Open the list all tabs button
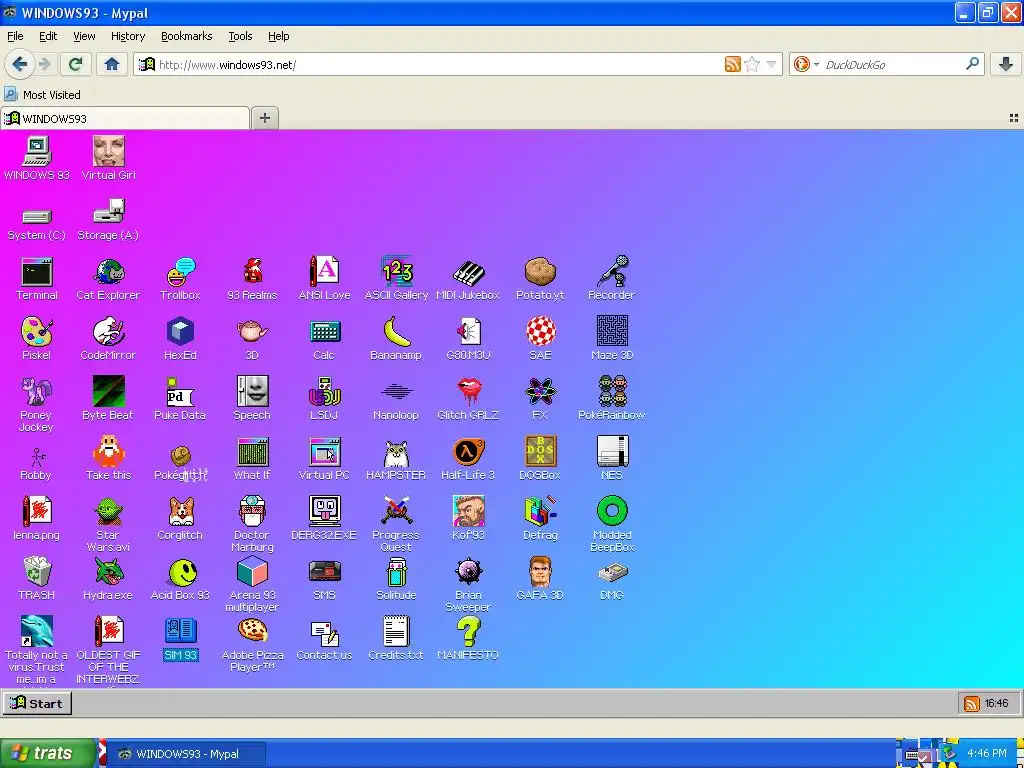Viewport: 1024px width, 768px height. coord(1014,118)
